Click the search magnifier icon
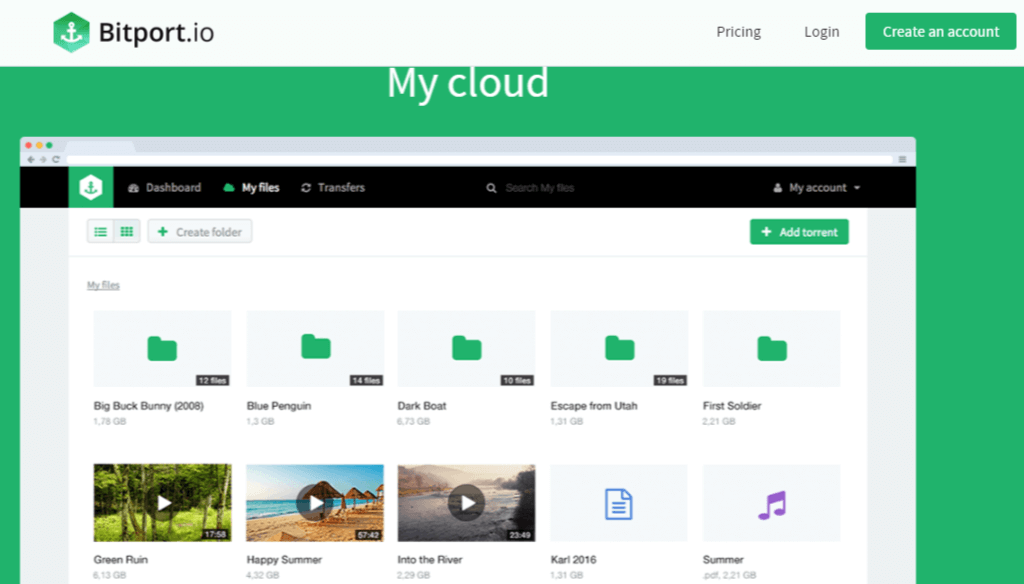 pyautogui.click(x=491, y=188)
